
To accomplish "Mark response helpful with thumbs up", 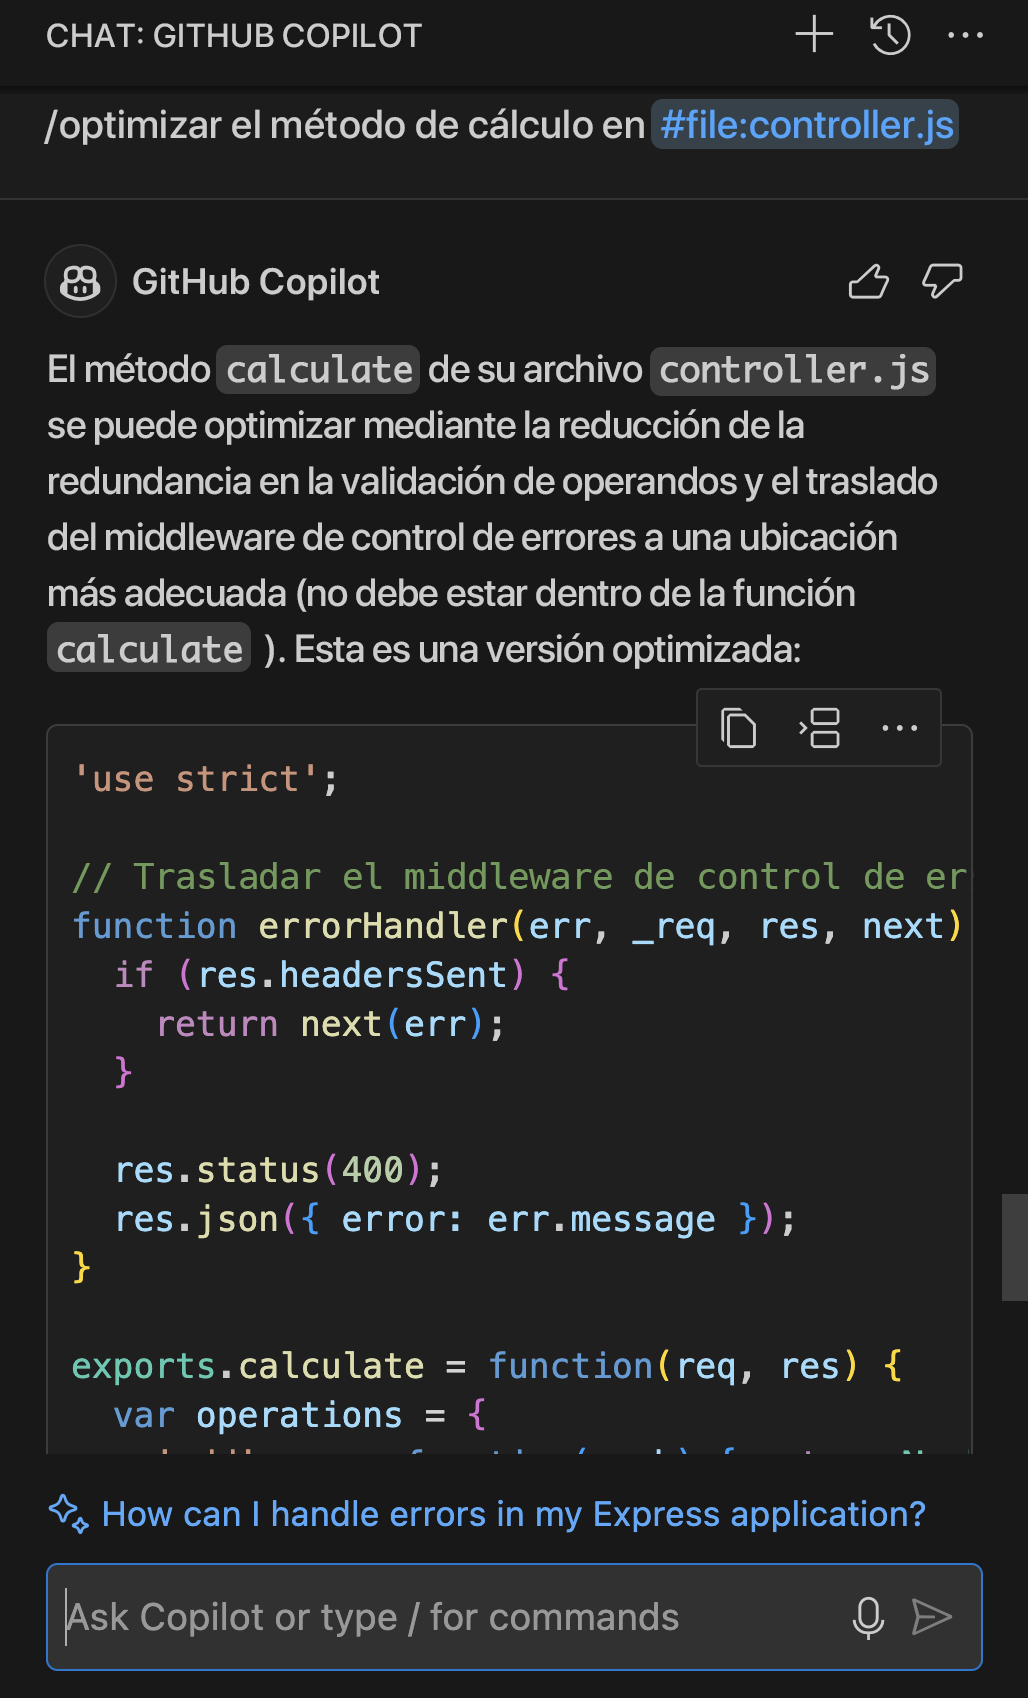I will click(868, 282).
